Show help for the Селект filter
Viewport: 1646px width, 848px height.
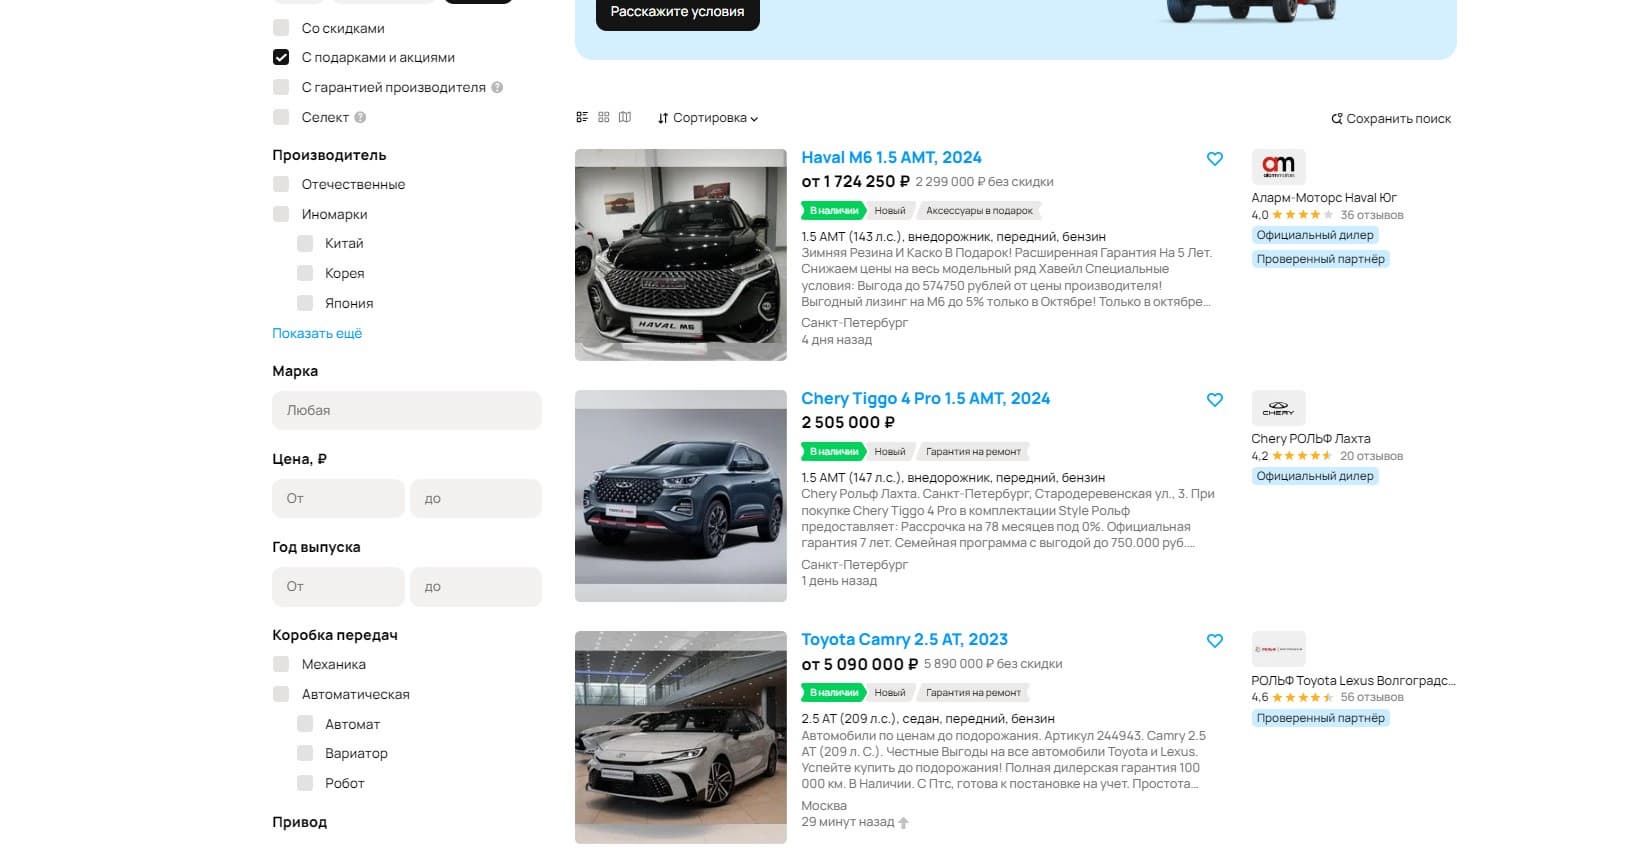click(x=360, y=118)
